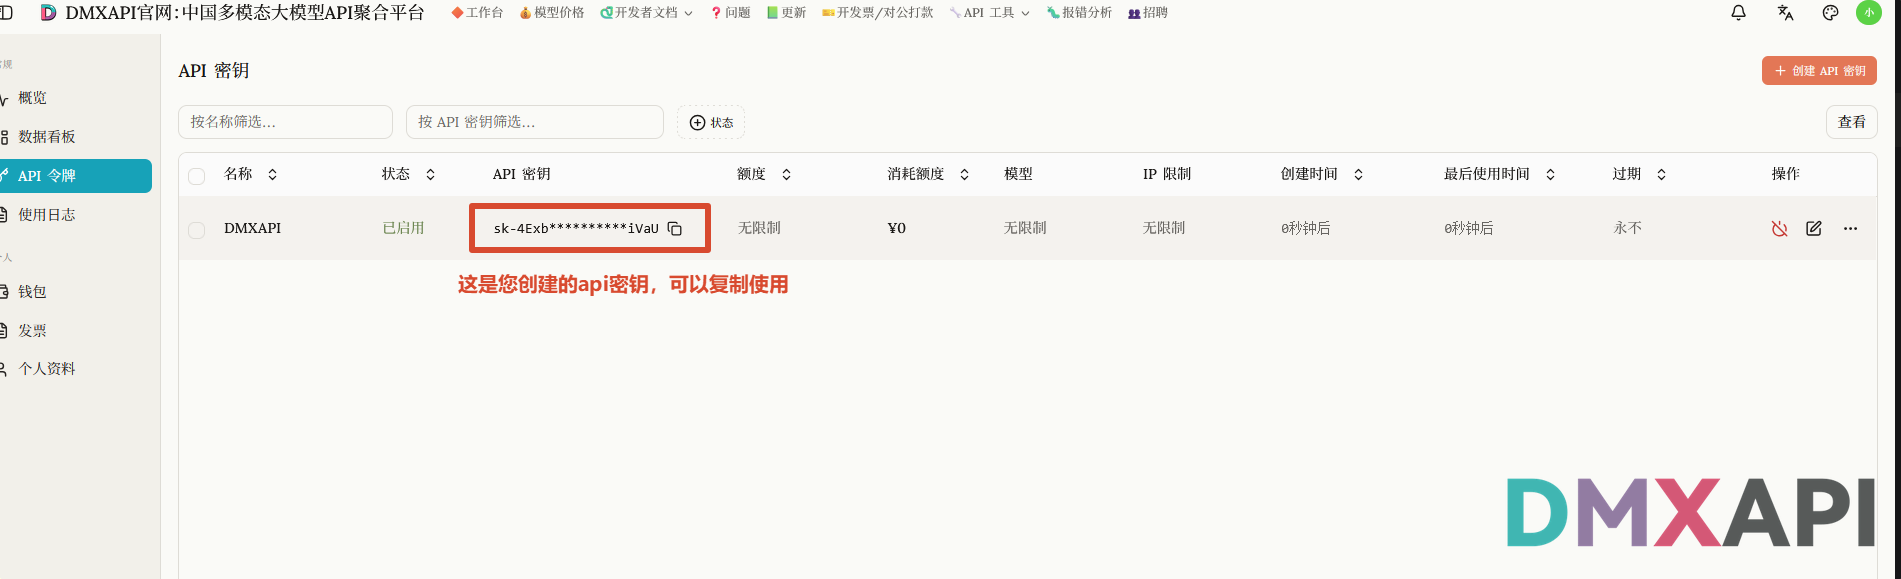Click the 查看 button
1901x579 pixels.
(x=1851, y=122)
